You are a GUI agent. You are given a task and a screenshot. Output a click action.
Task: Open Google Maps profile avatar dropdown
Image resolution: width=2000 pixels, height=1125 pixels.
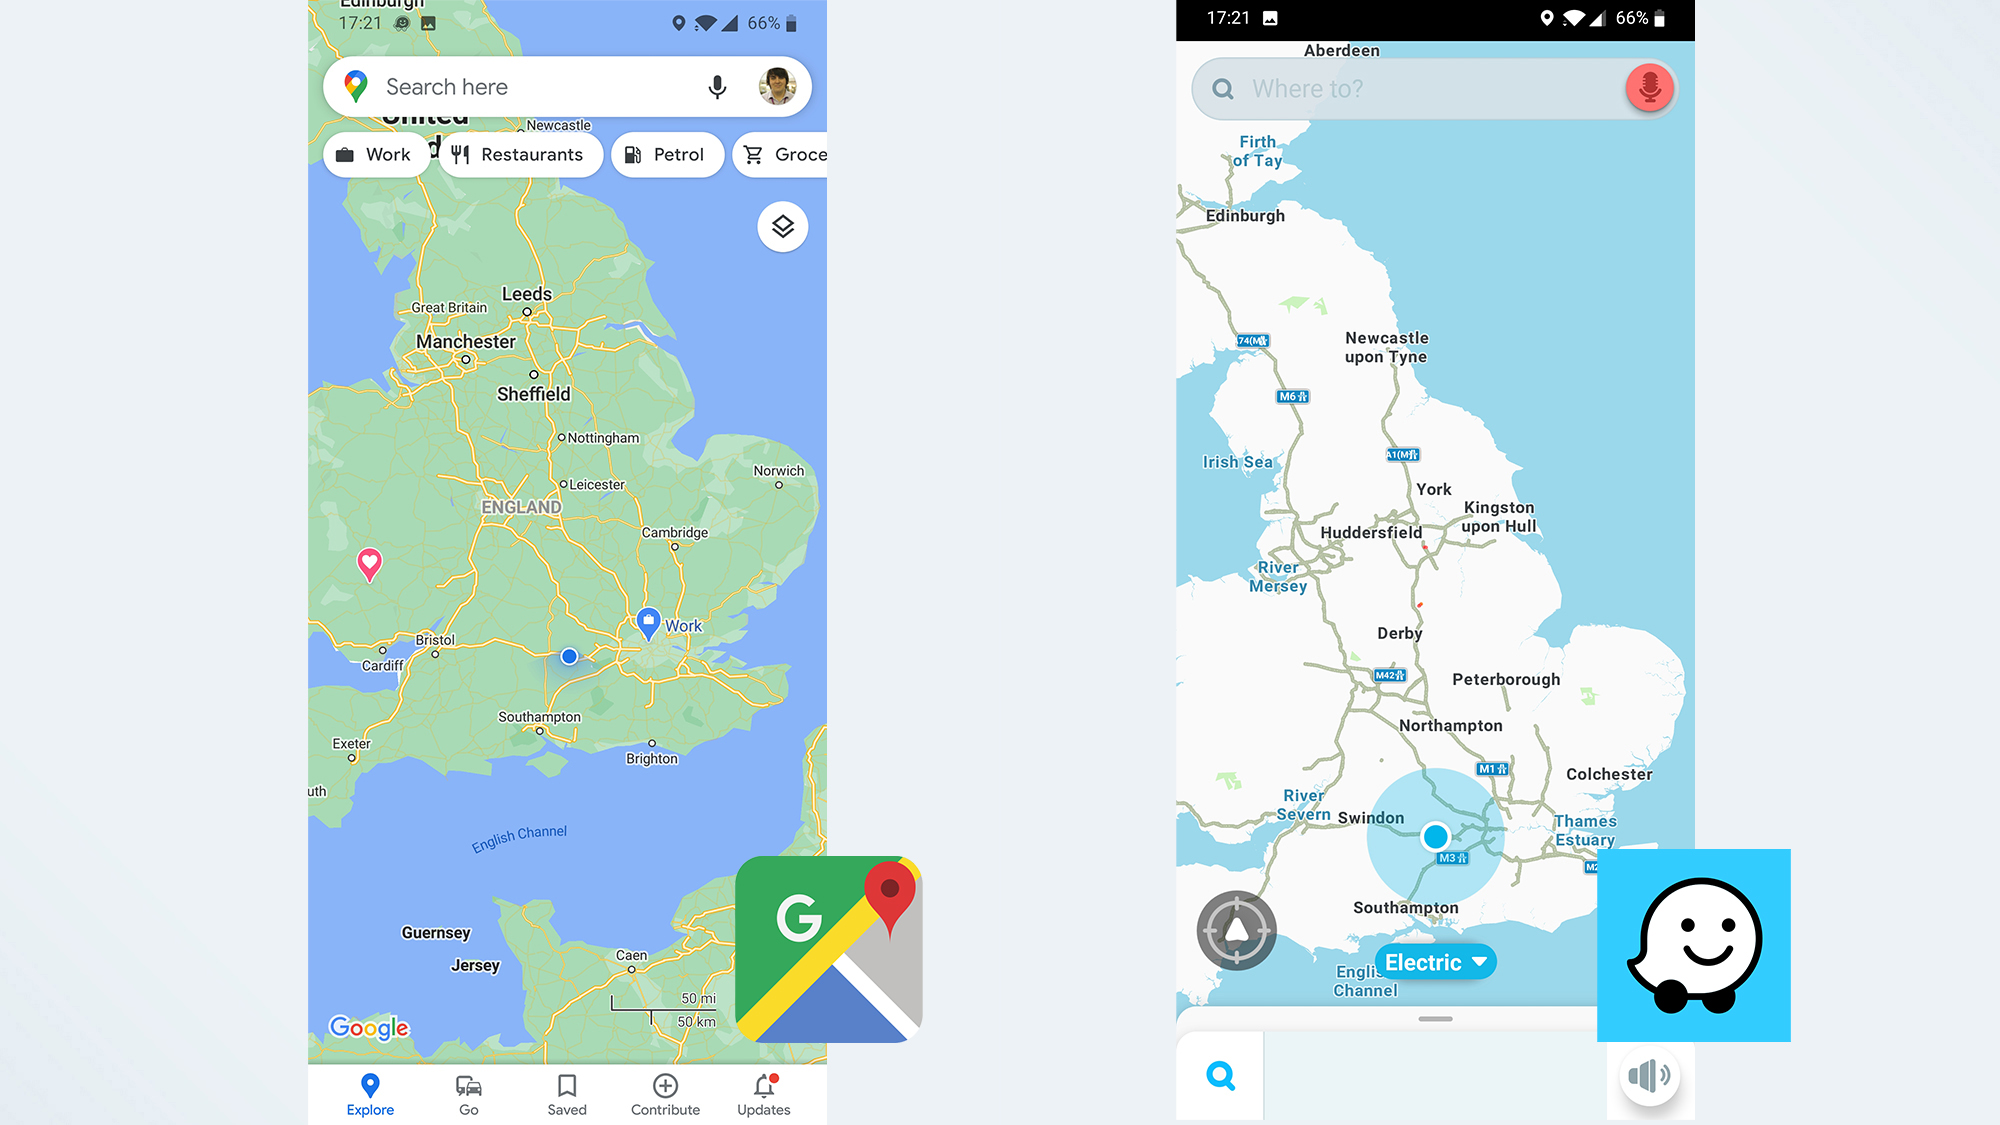(777, 87)
